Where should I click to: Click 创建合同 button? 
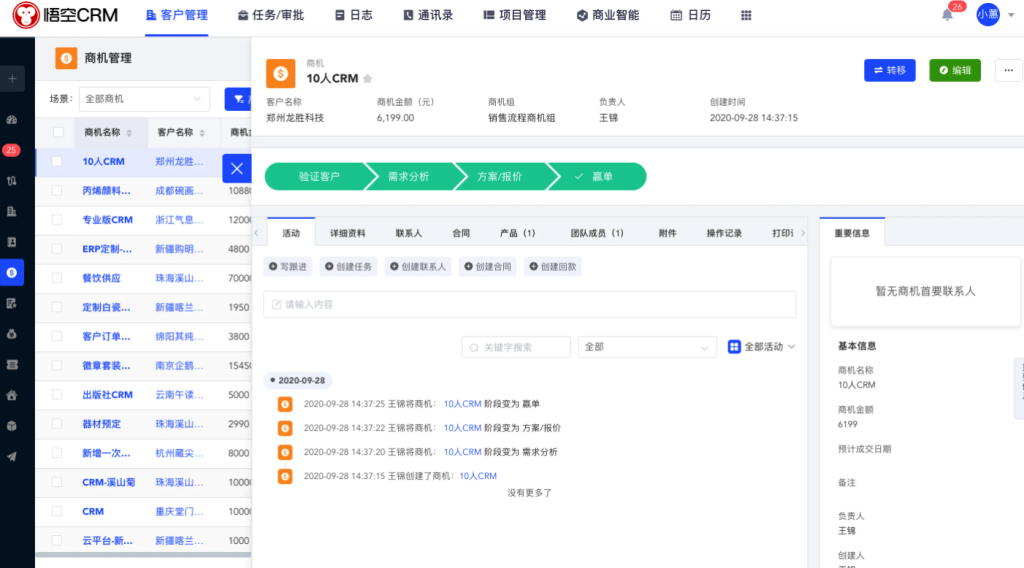point(488,266)
